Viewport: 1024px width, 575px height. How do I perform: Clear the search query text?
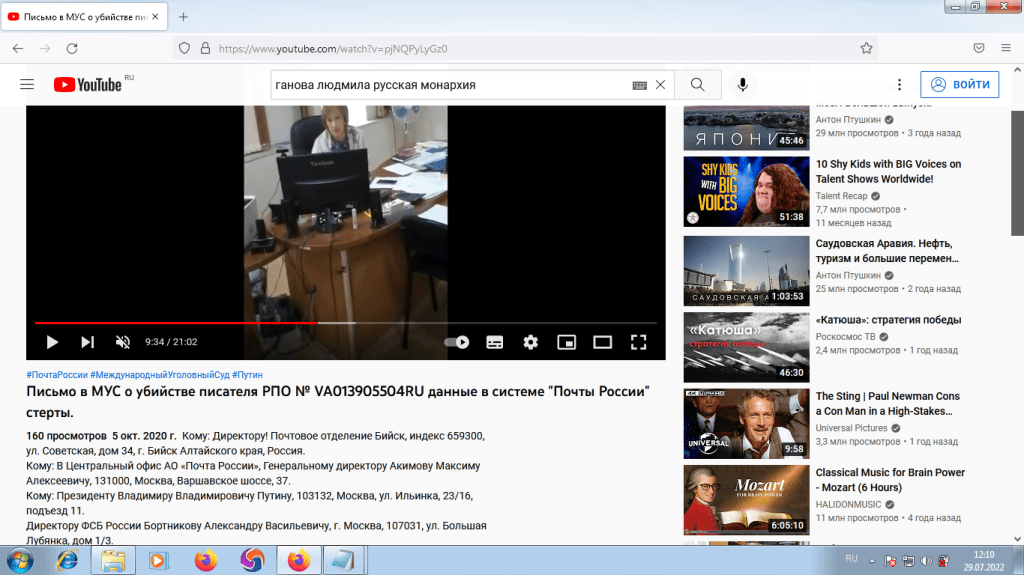pos(660,85)
